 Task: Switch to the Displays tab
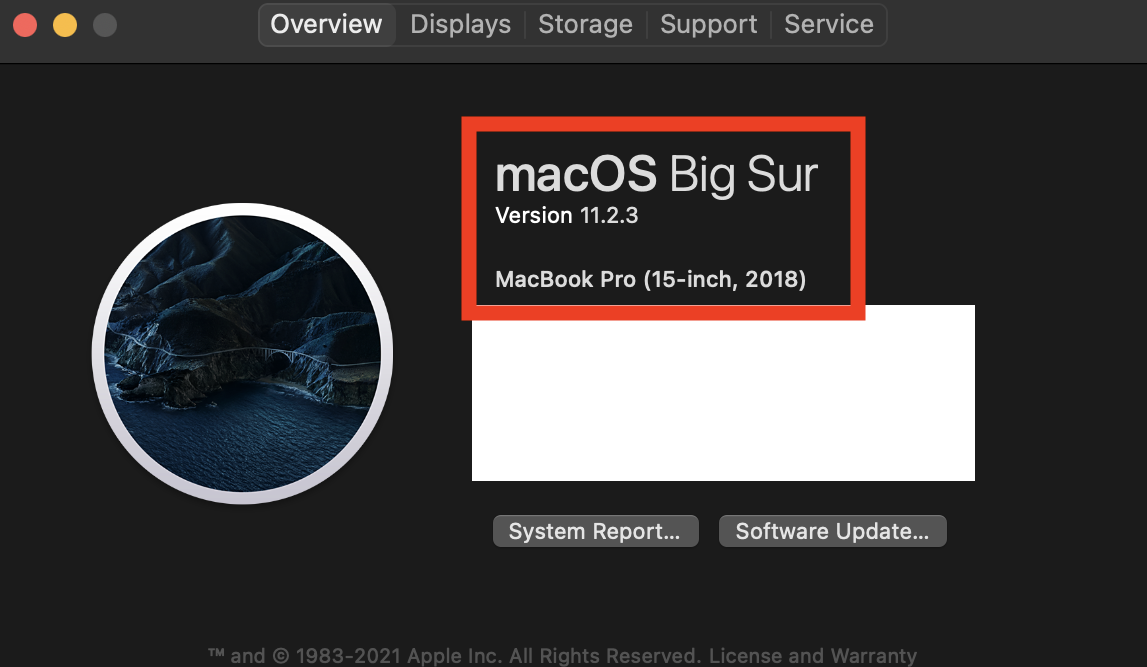coord(460,25)
